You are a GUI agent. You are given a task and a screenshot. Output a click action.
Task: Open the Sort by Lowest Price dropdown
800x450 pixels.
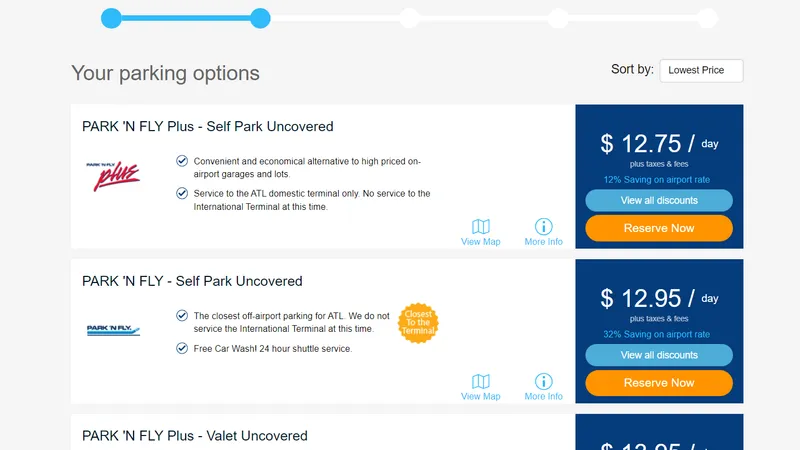pos(701,70)
